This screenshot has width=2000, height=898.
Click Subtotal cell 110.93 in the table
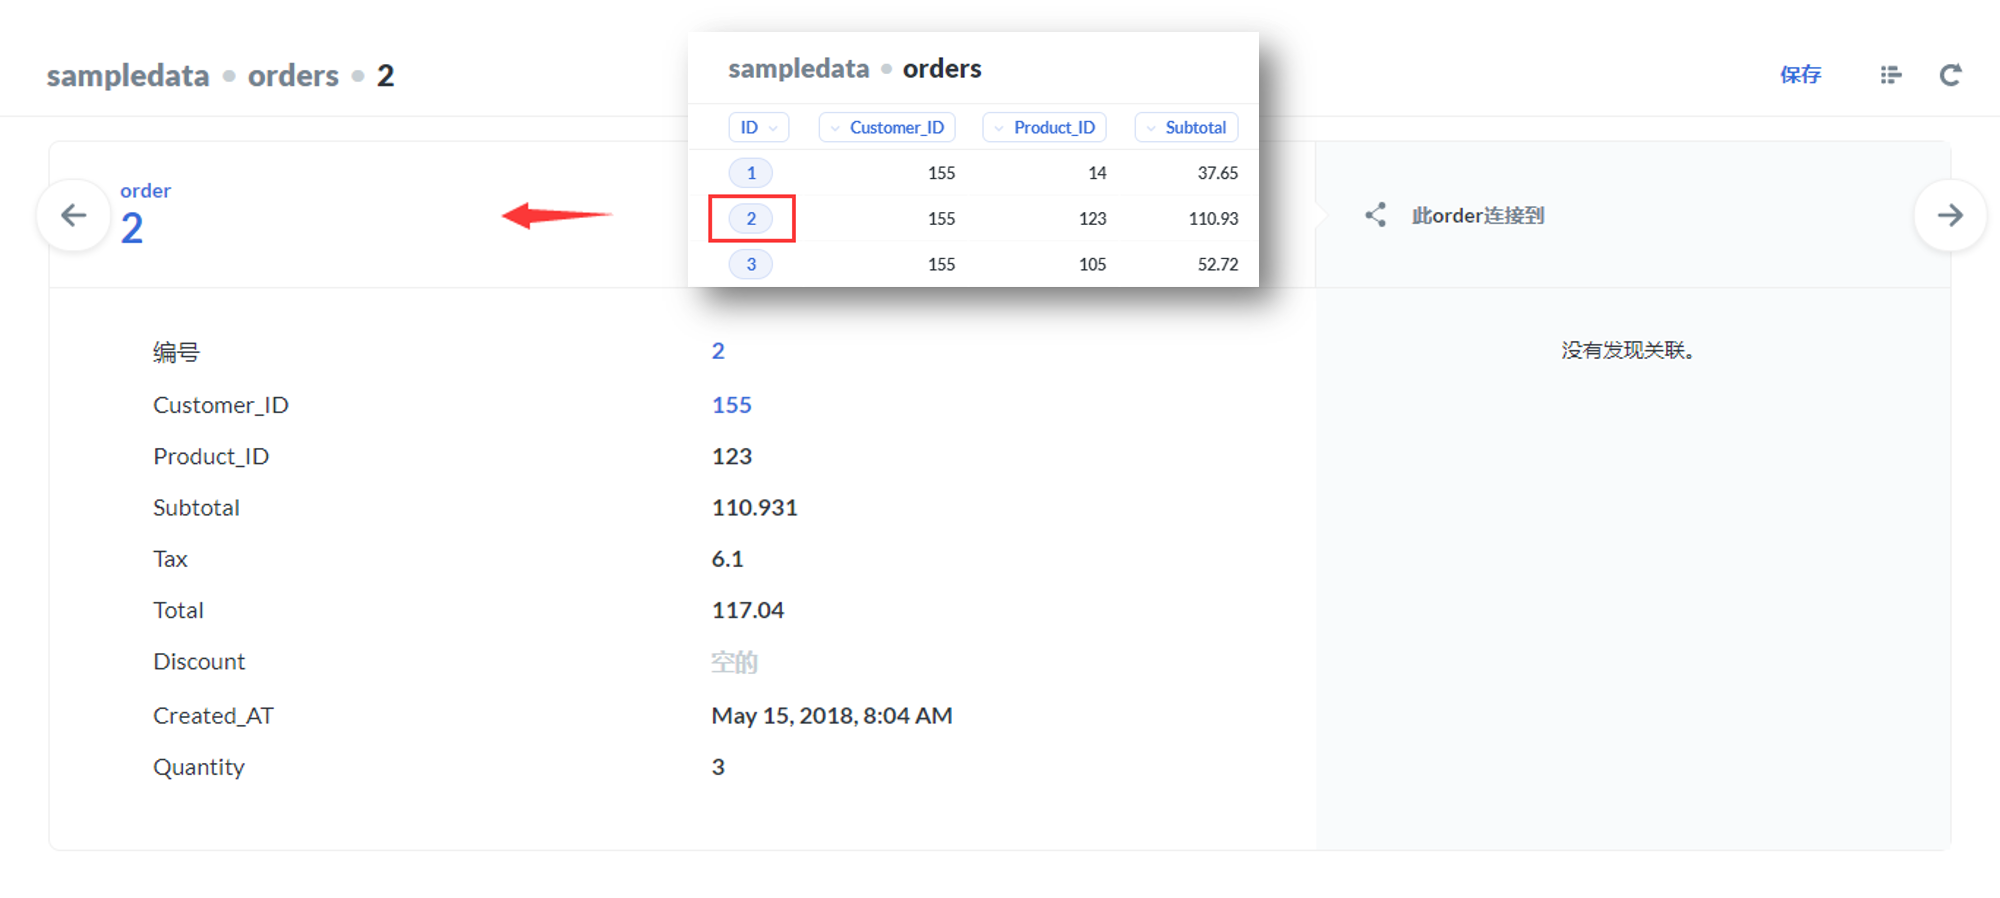tap(1213, 219)
